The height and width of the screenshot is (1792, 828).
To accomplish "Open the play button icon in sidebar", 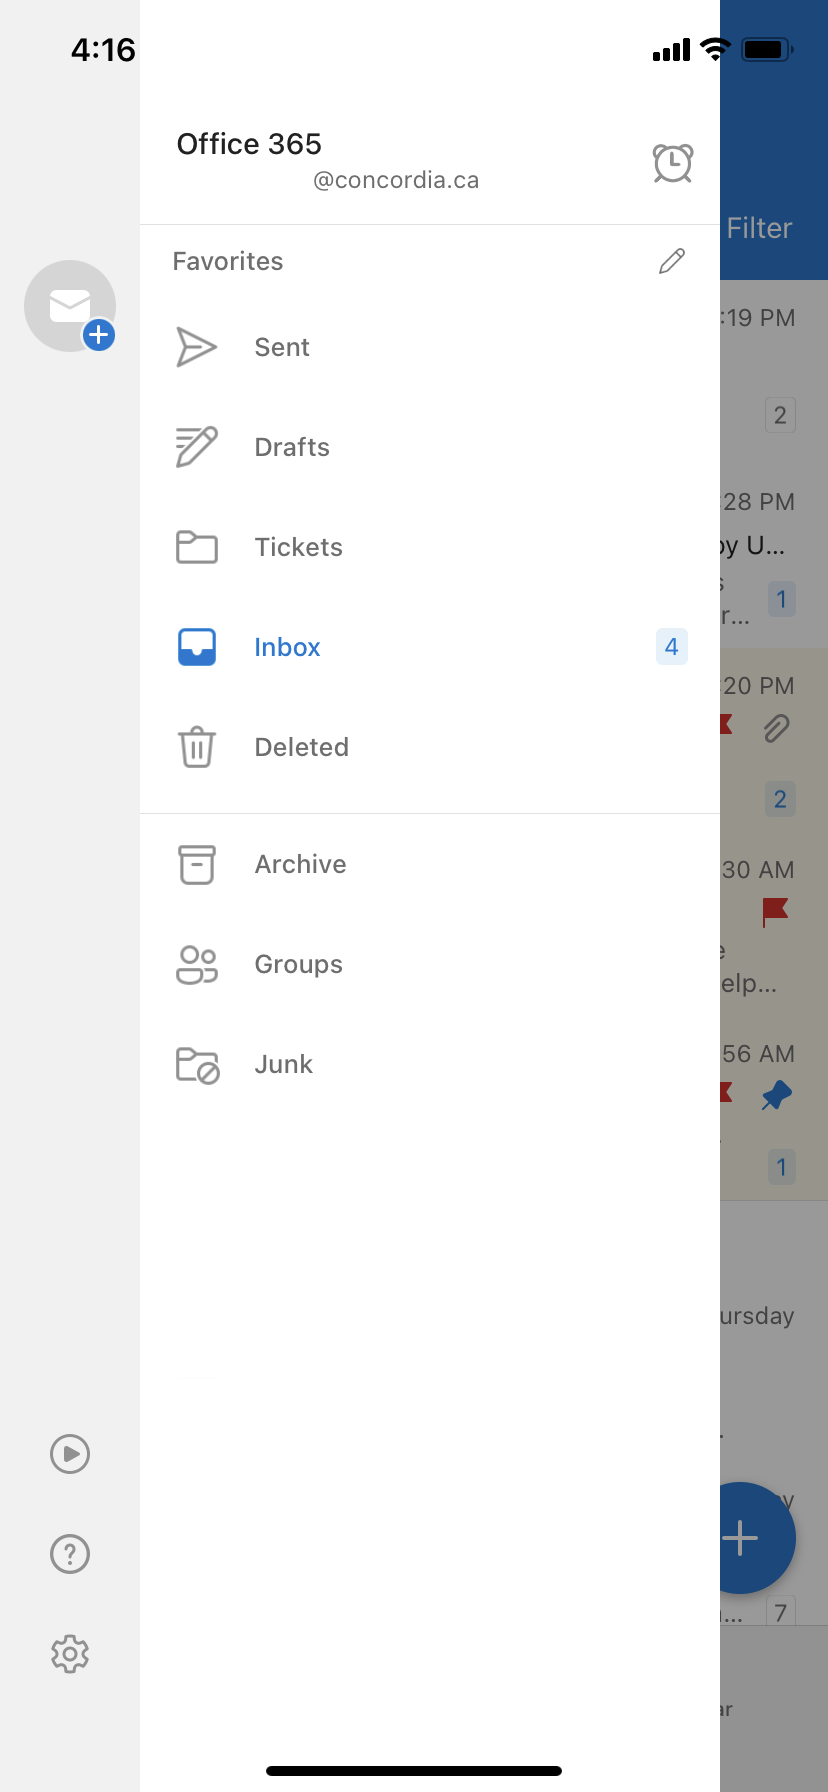I will (70, 1453).
